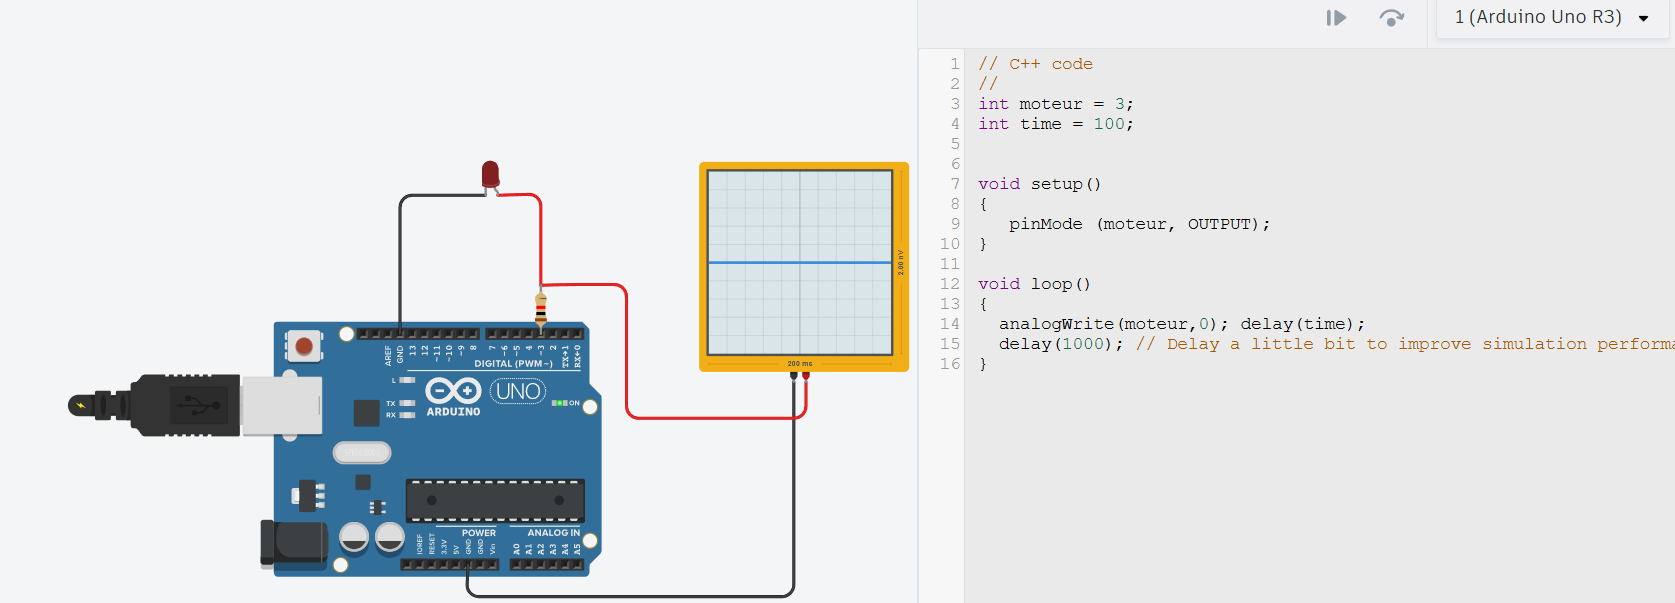Toggle breakpoint on line number 9
The image size is (1675, 603).
coord(954,224)
